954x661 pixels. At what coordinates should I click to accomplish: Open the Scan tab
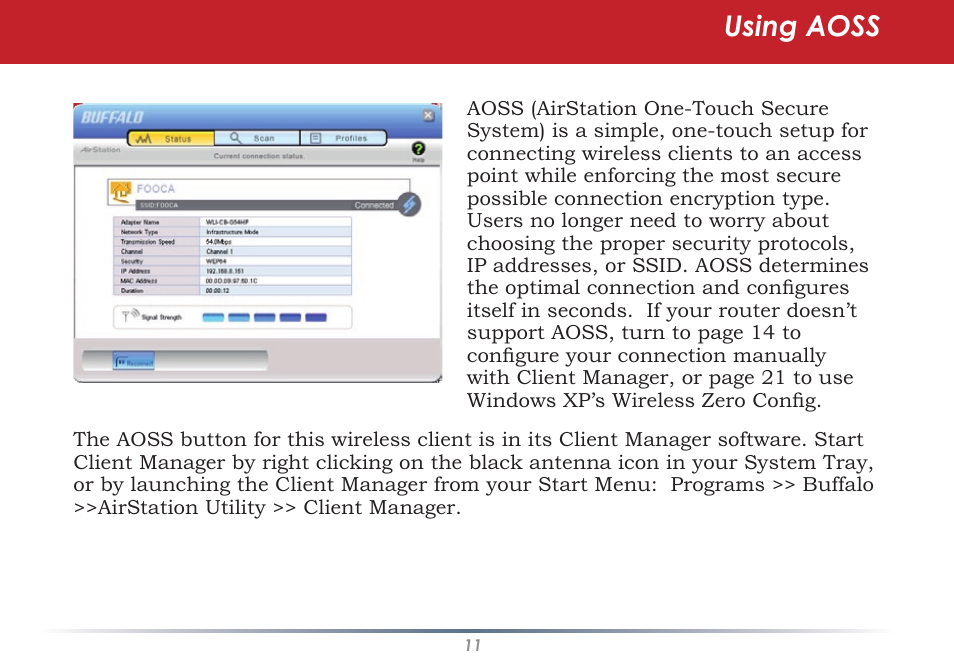[x=257, y=138]
